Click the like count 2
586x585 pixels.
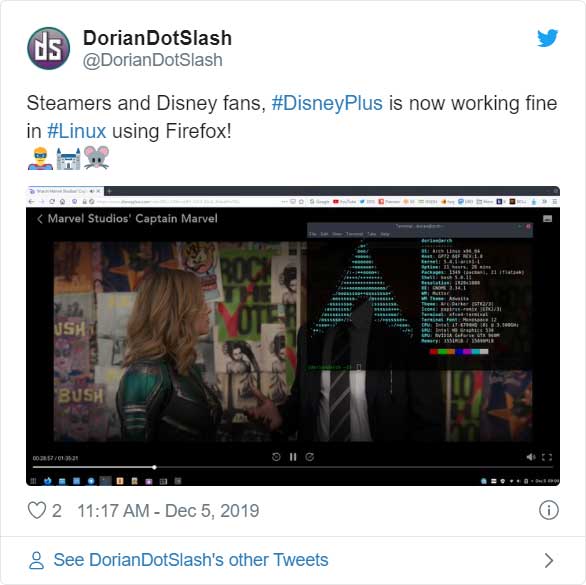point(57,511)
